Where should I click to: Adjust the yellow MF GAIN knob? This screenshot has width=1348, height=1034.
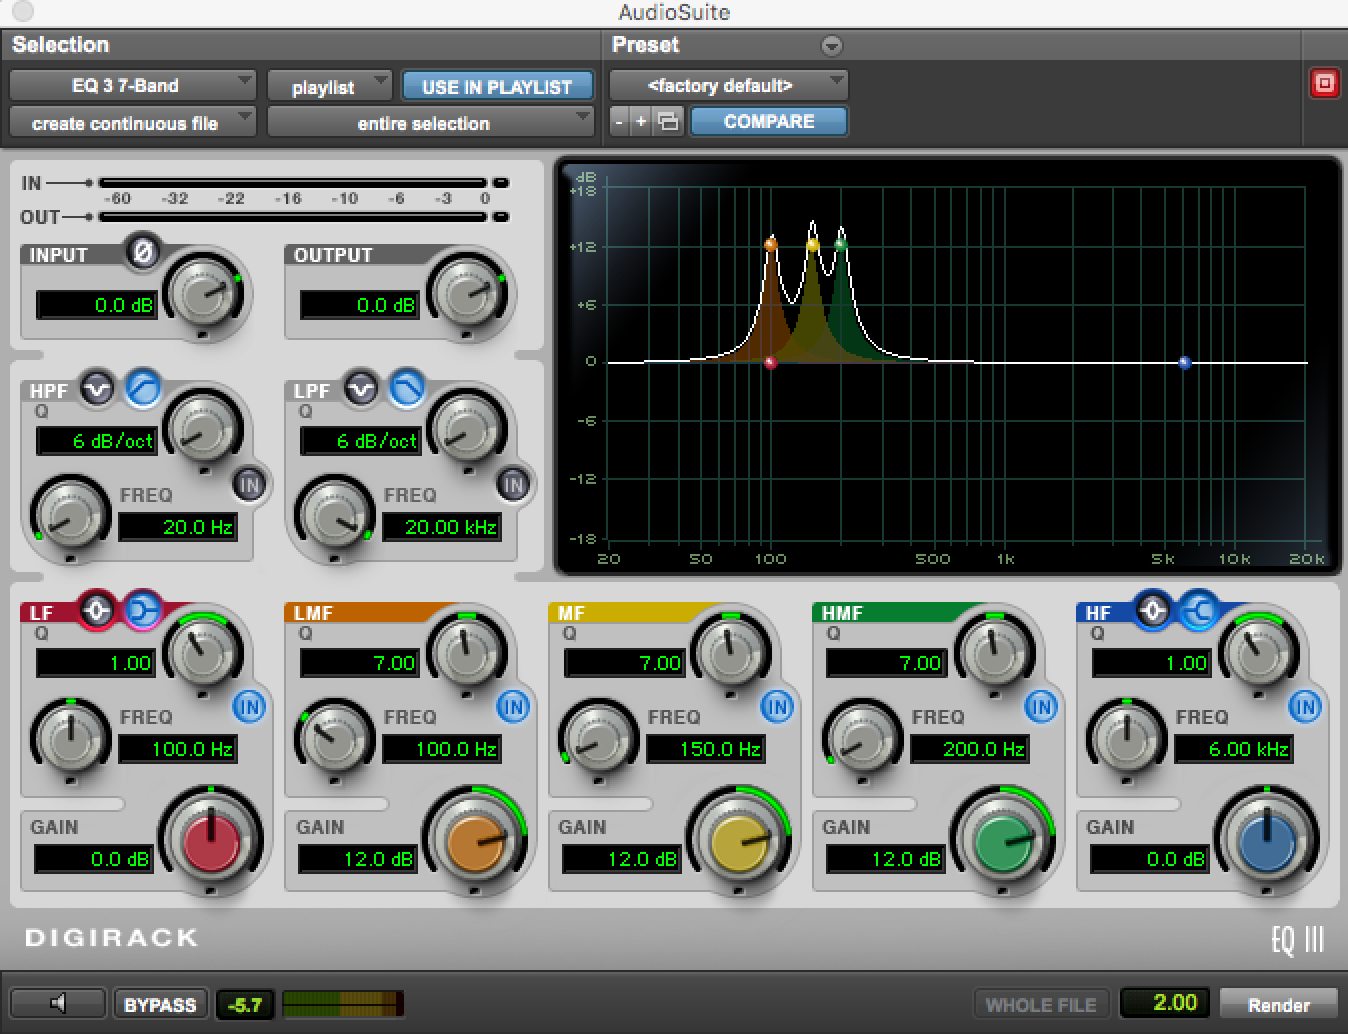point(738,842)
